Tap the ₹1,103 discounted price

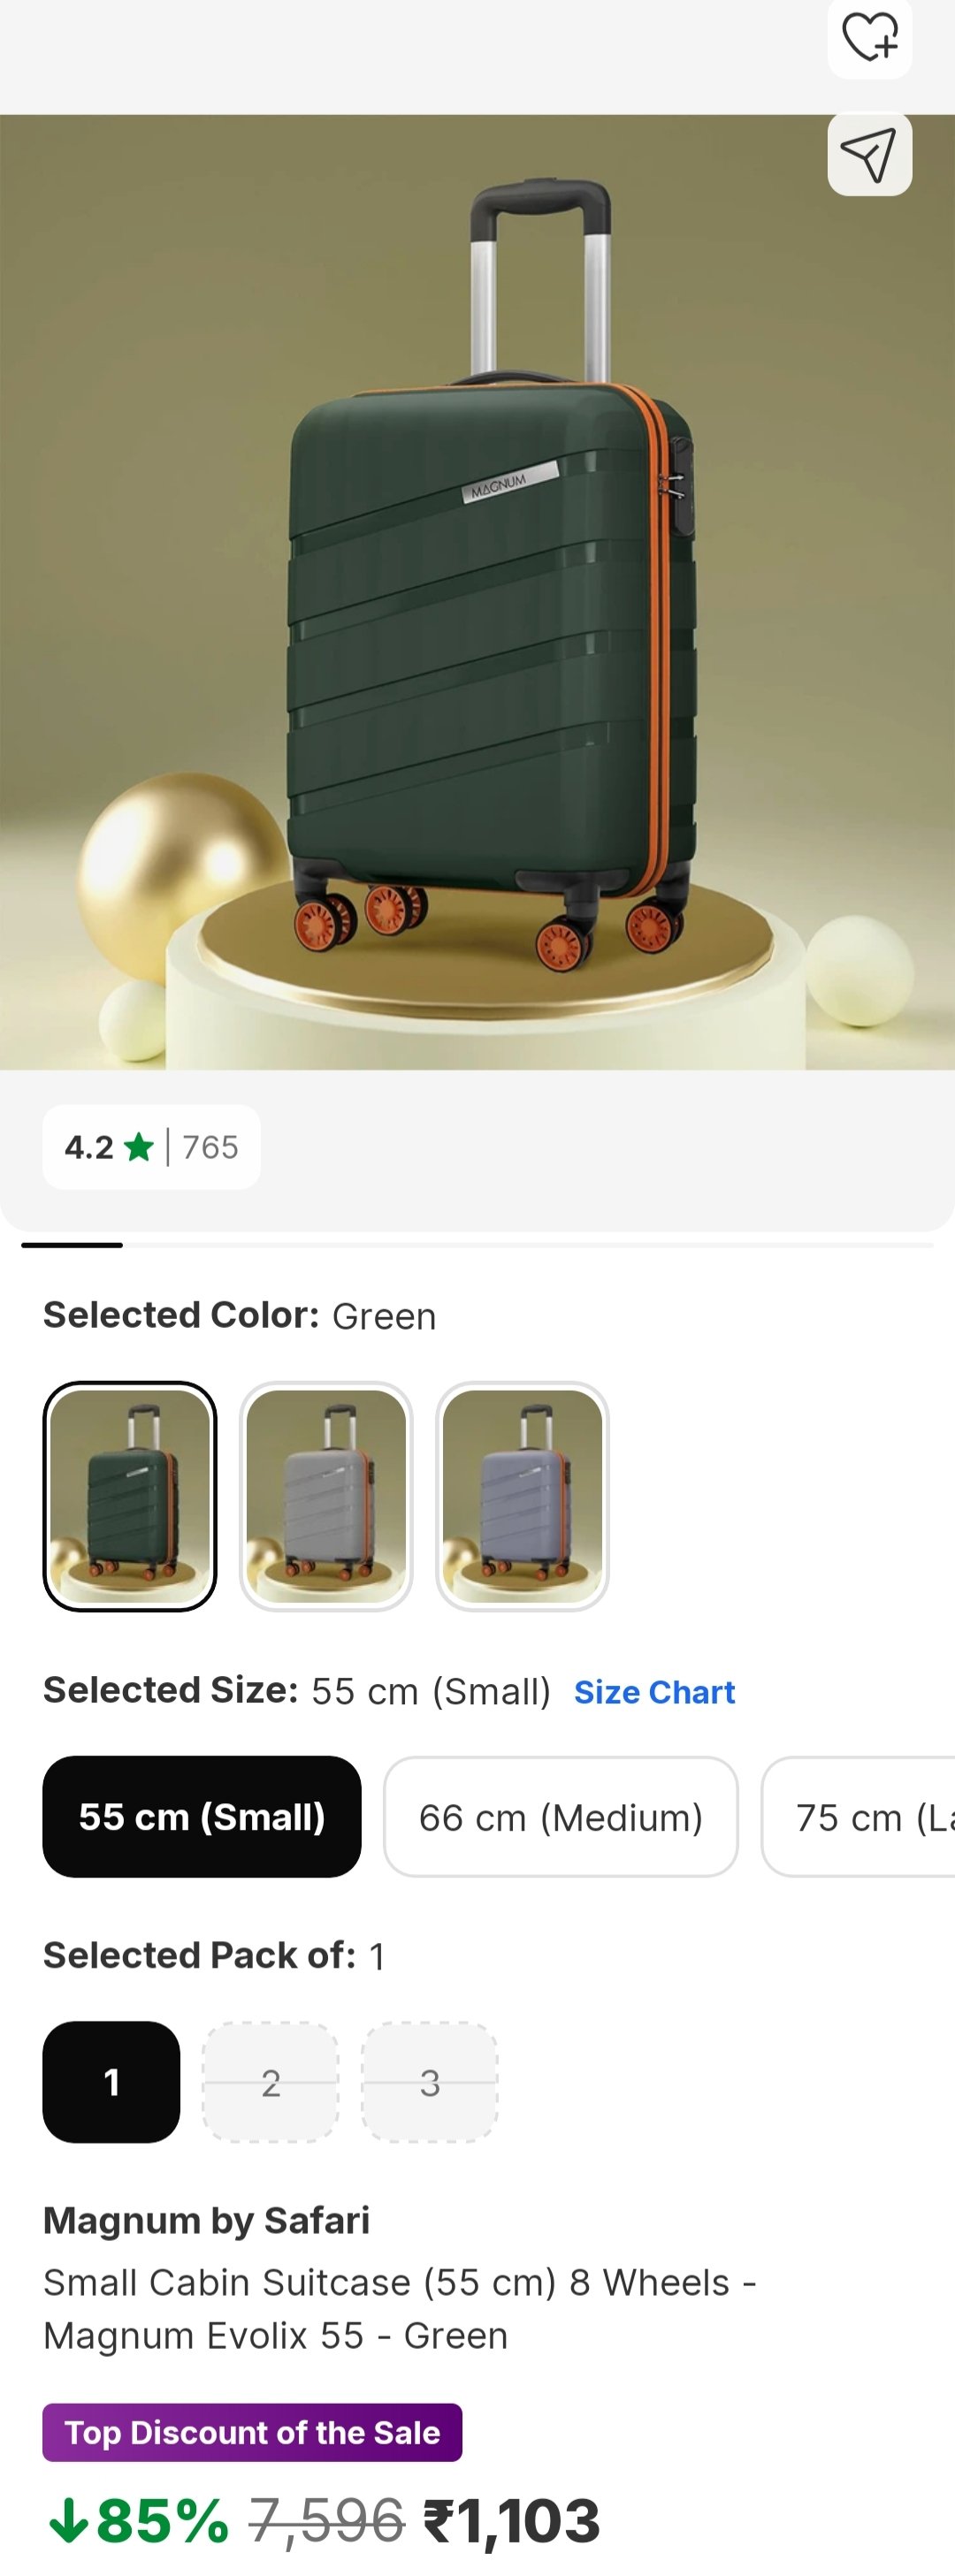pyautogui.click(x=512, y=2520)
